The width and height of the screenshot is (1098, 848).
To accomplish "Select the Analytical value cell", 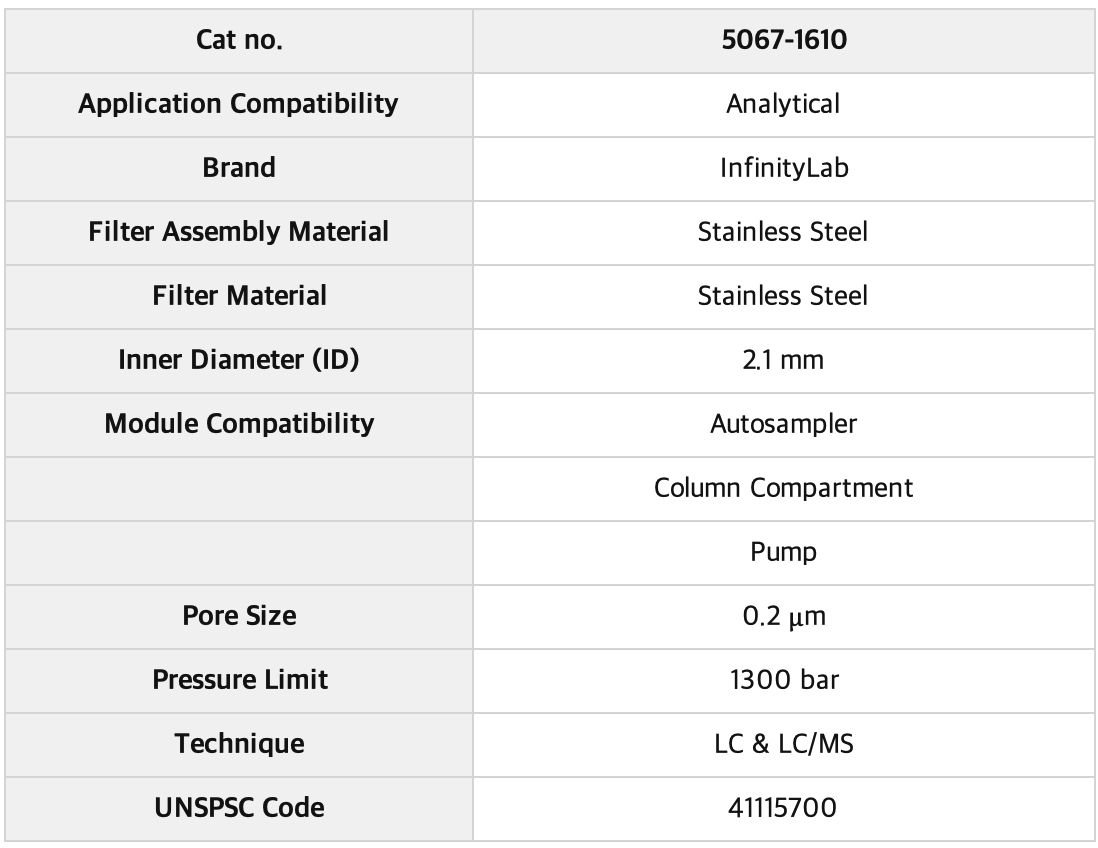I will pyautogui.click(x=783, y=104).
